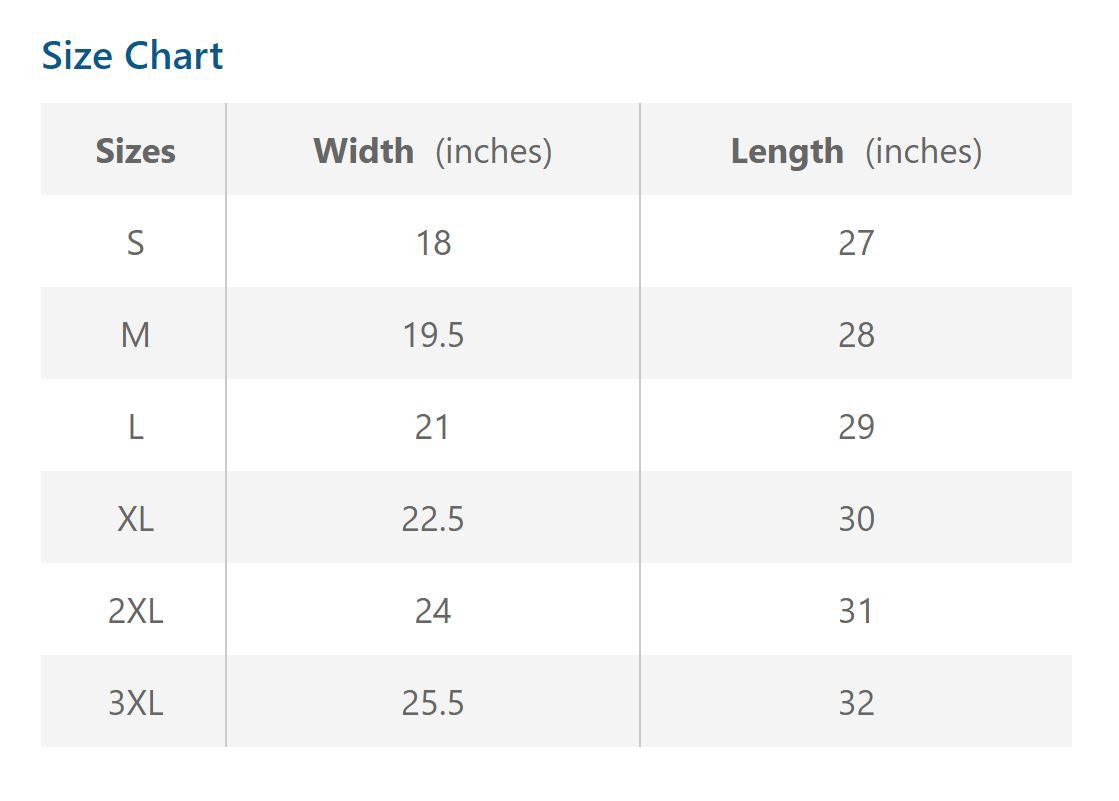Select the 2XL size cell
This screenshot has height=801, width=1119.
pos(135,611)
